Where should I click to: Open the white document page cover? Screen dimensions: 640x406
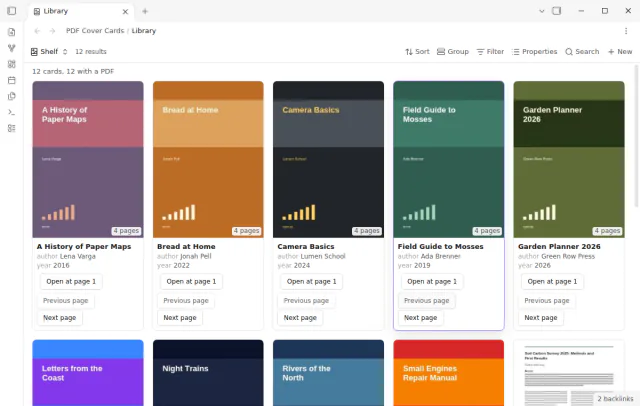pos(569,373)
